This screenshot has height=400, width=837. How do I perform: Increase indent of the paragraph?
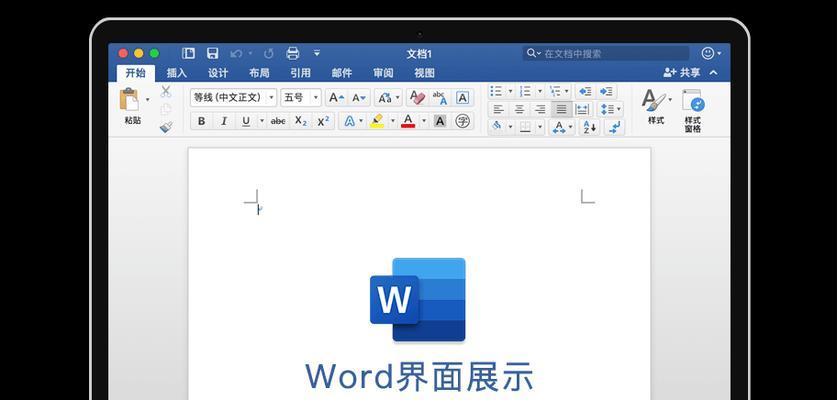[x=606, y=91]
